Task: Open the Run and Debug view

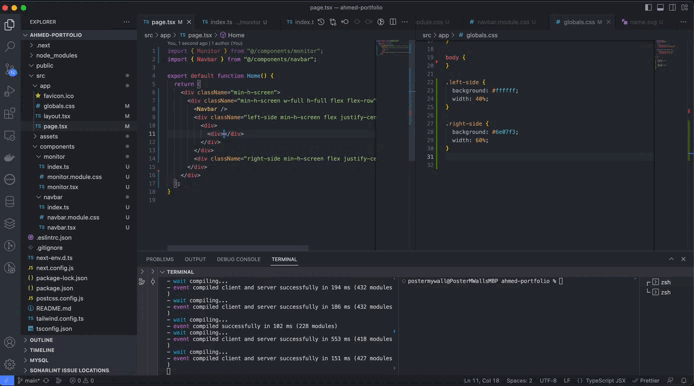Action: click(x=9, y=91)
